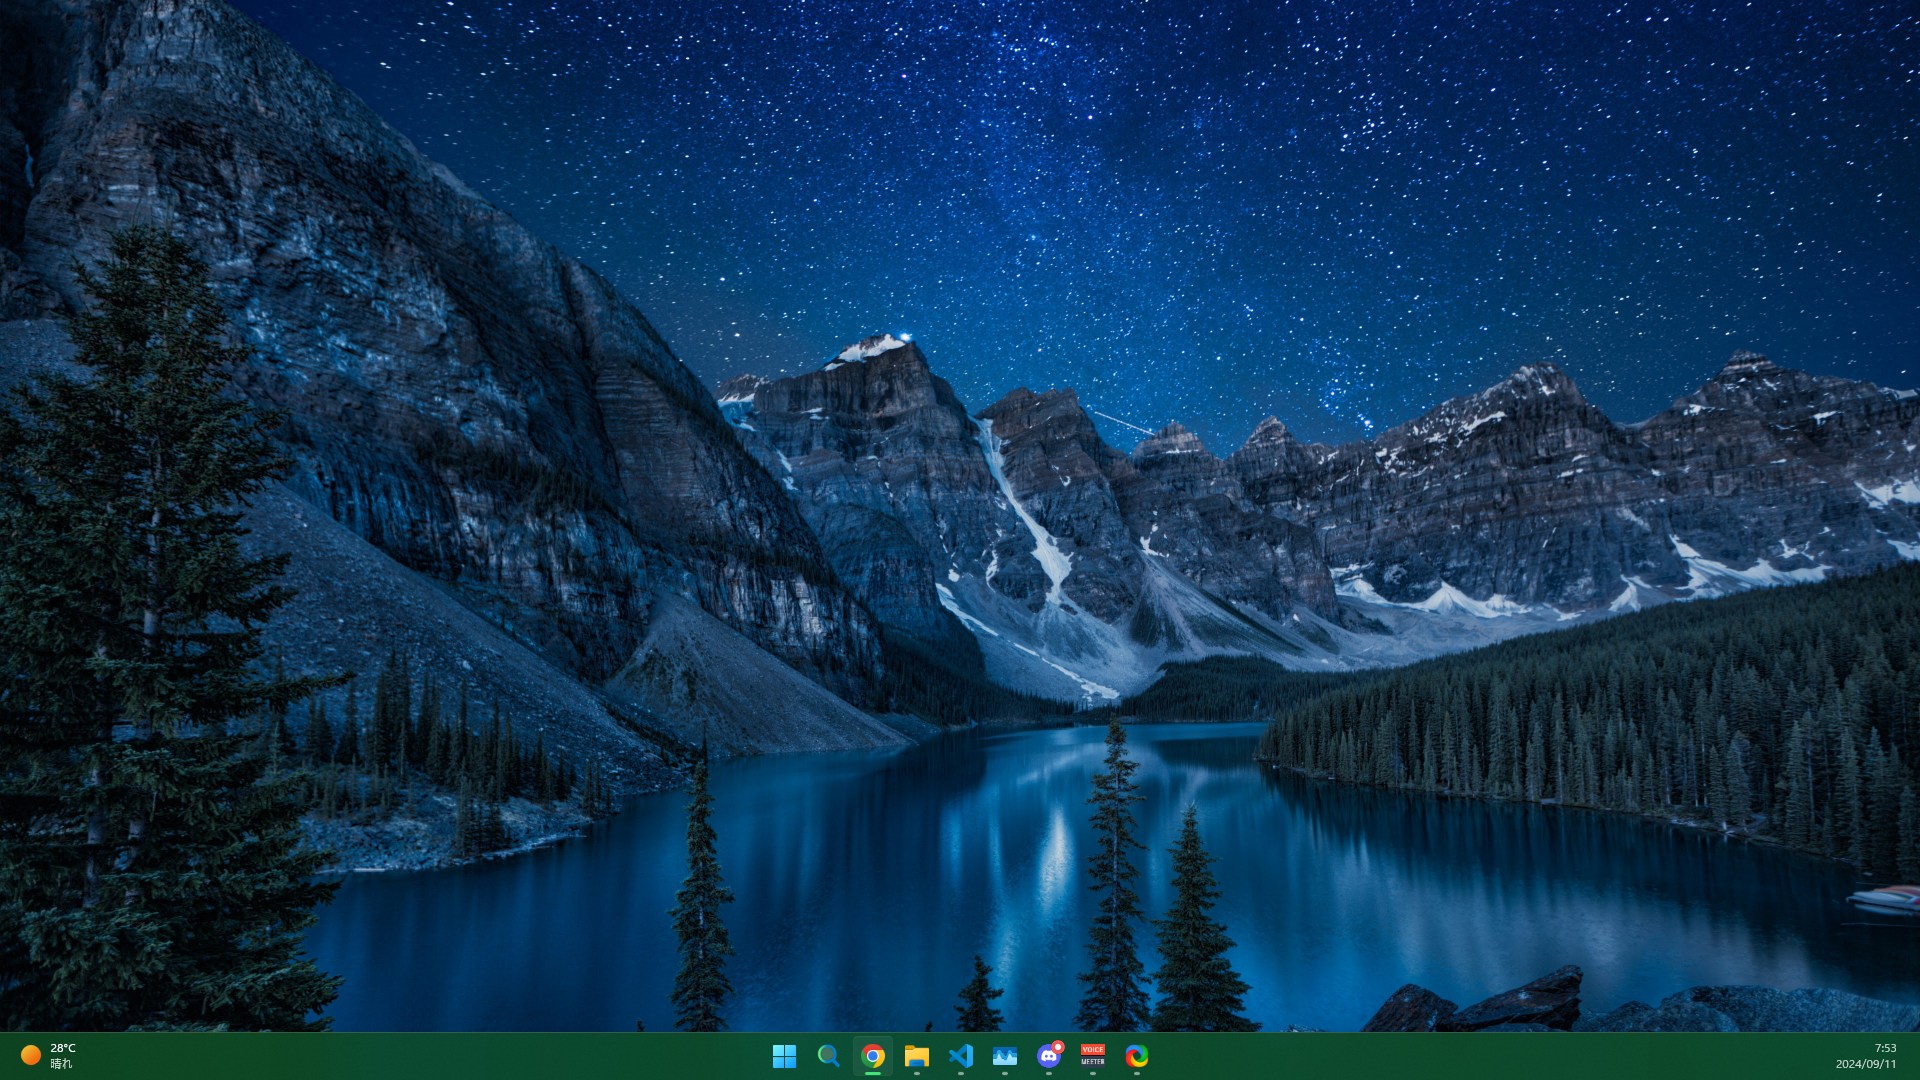Open the blue graph Task Manager icon
Viewport: 1920px width, 1080px height.
tap(1004, 1056)
